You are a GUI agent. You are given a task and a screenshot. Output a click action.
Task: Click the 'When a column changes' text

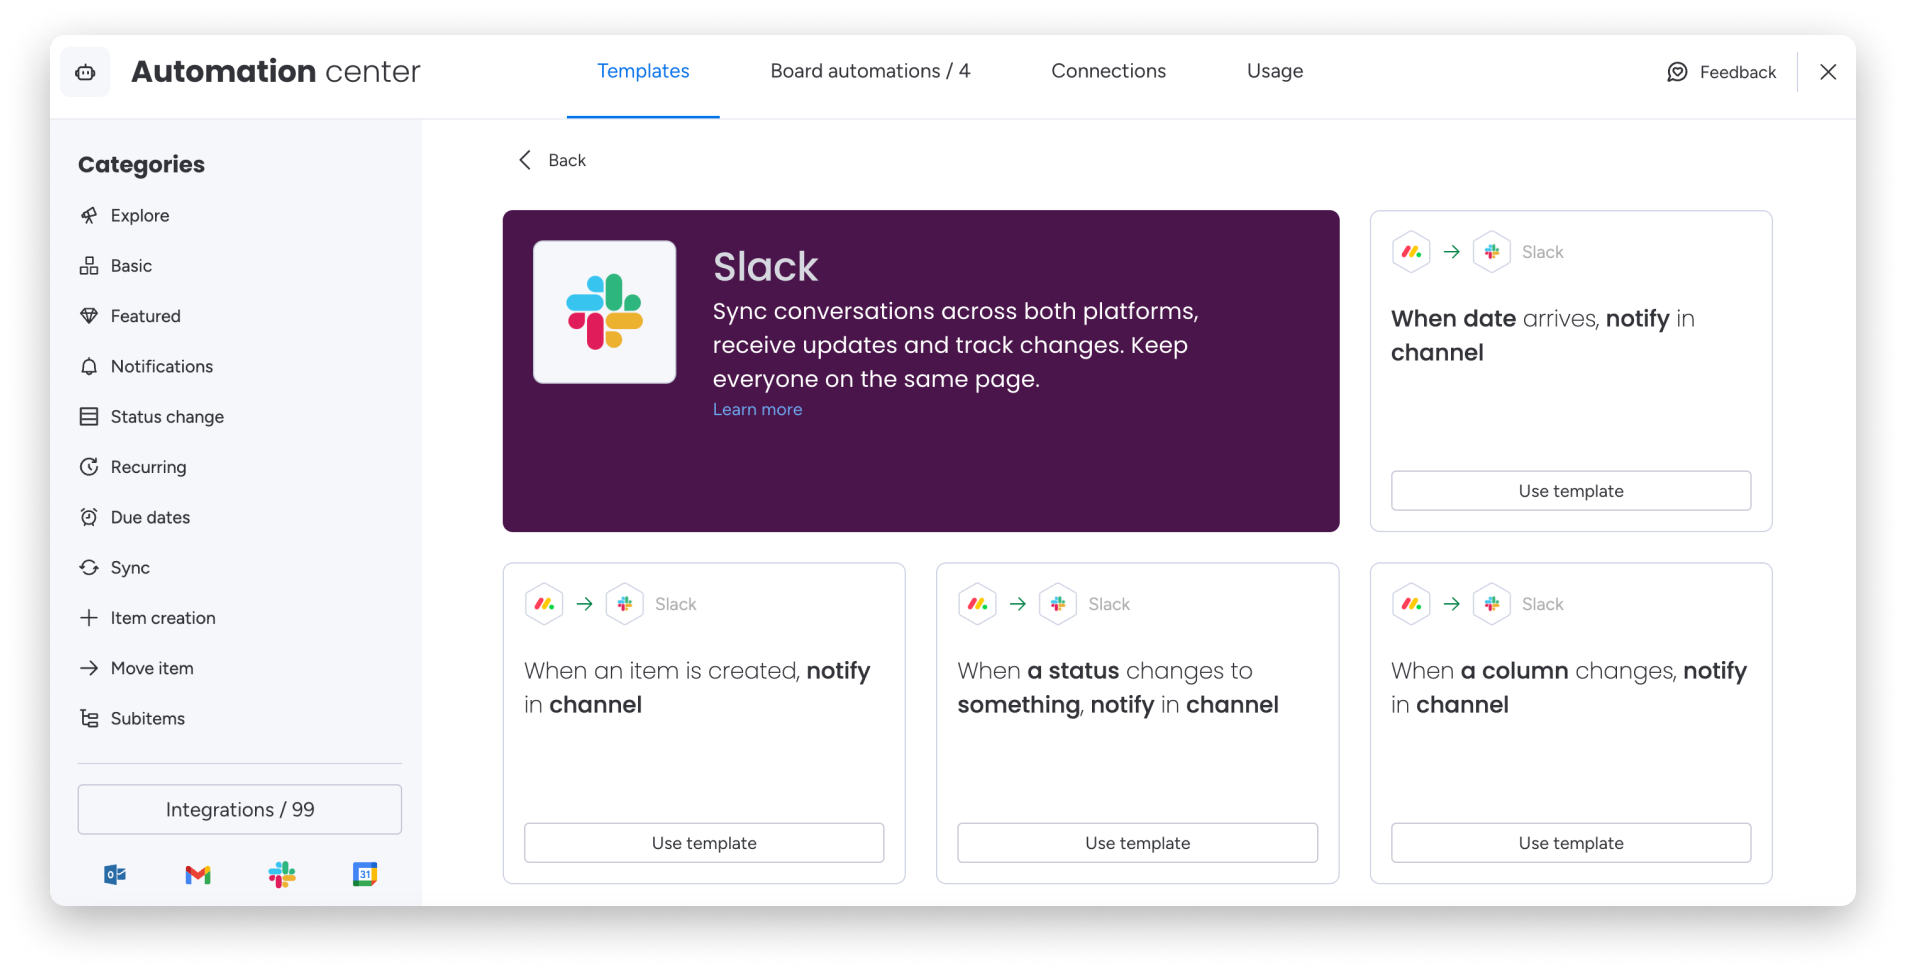click(x=1569, y=687)
